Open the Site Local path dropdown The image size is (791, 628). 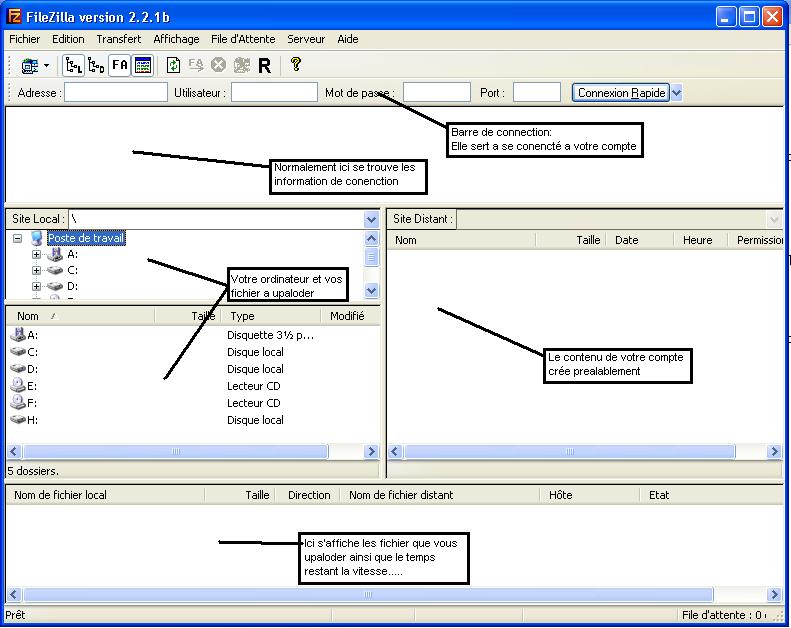pos(371,219)
